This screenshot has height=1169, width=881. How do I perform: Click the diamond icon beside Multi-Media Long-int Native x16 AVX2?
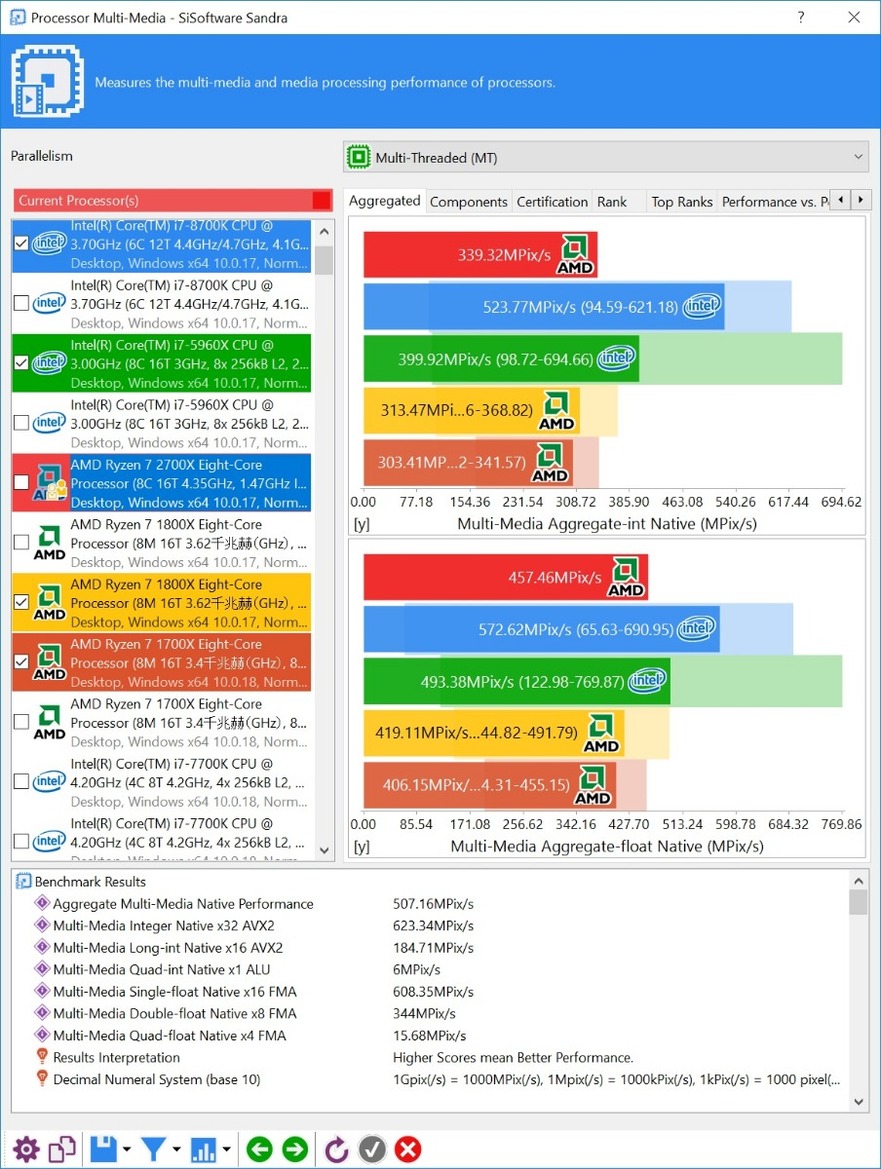pos(42,948)
